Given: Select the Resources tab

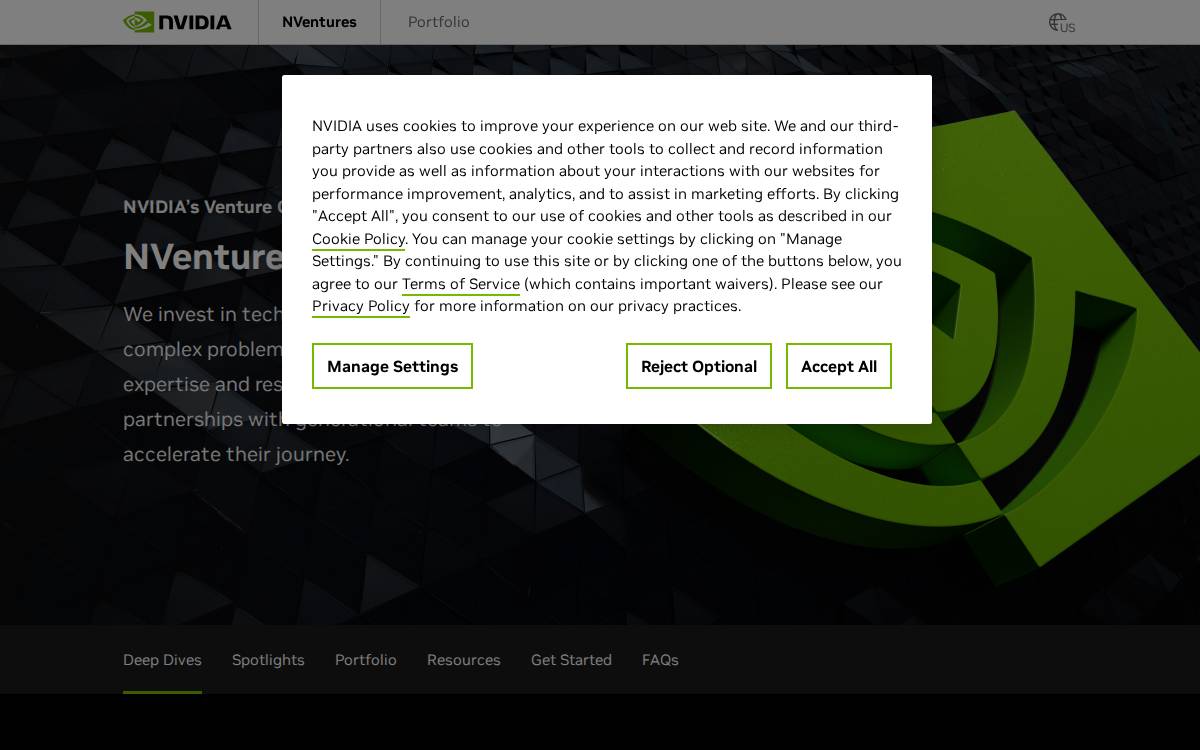Looking at the screenshot, I should point(464,660).
